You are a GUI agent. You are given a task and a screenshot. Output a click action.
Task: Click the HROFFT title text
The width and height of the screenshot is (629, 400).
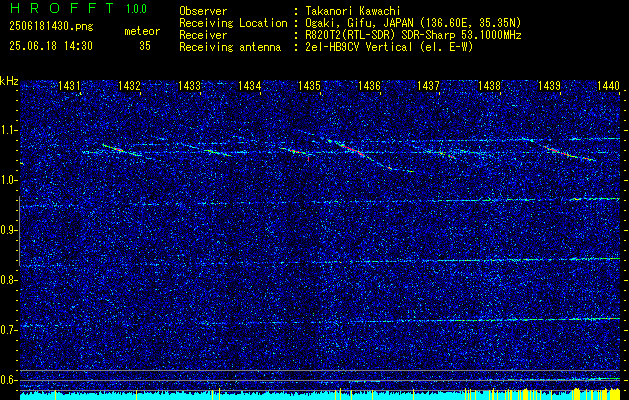pos(61,8)
